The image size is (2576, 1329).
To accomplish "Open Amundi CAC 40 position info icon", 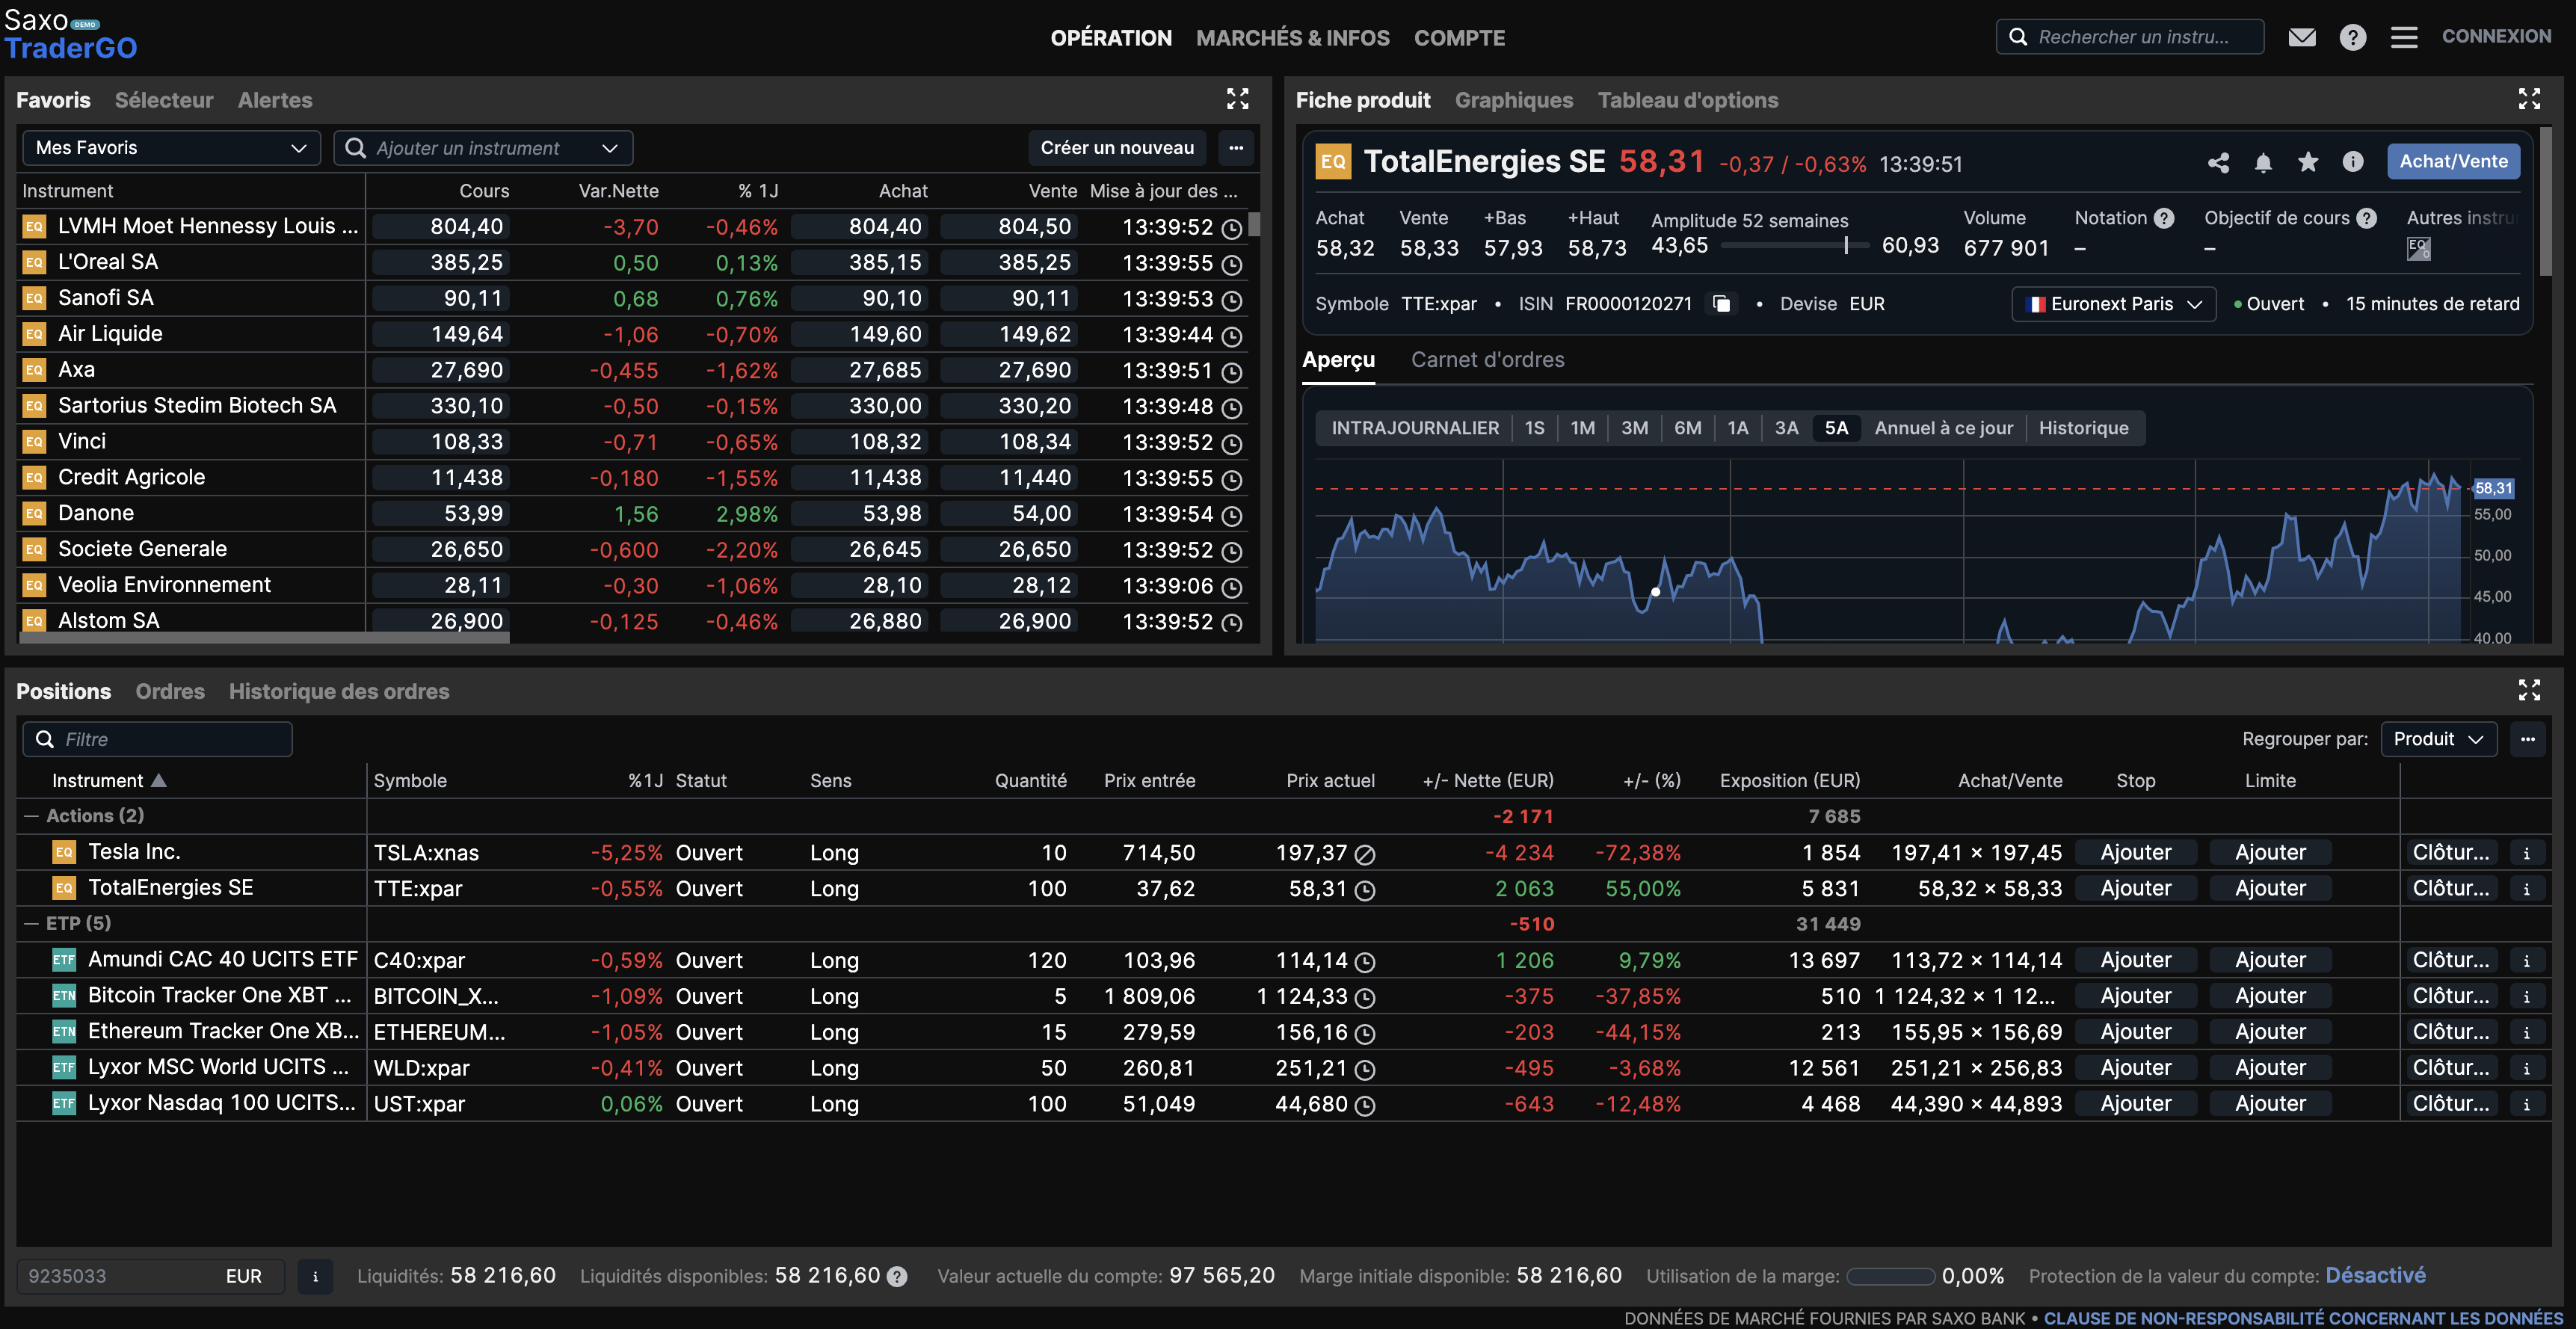I will [x=2527, y=961].
